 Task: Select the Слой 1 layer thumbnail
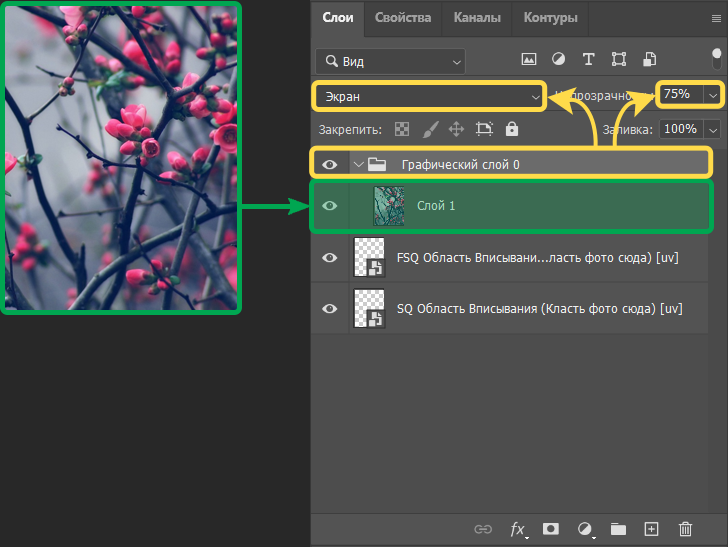click(389, 205)
